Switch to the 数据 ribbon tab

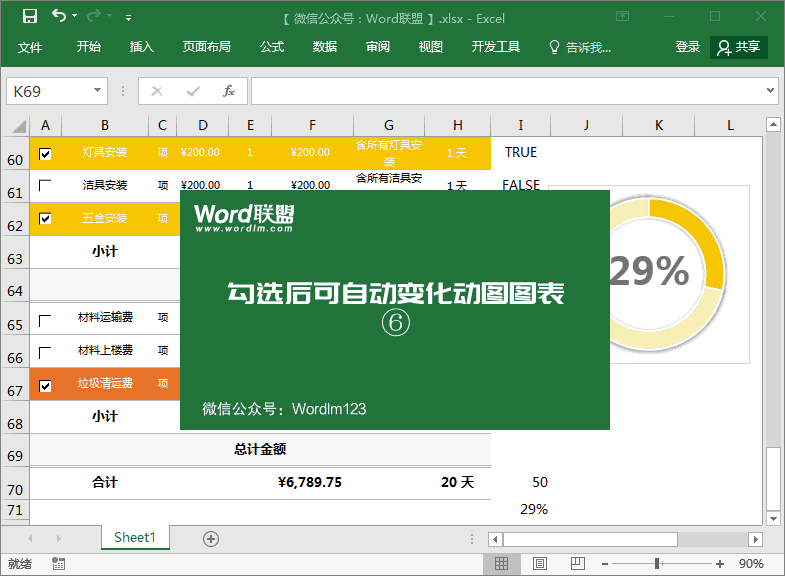coord(325,47)
